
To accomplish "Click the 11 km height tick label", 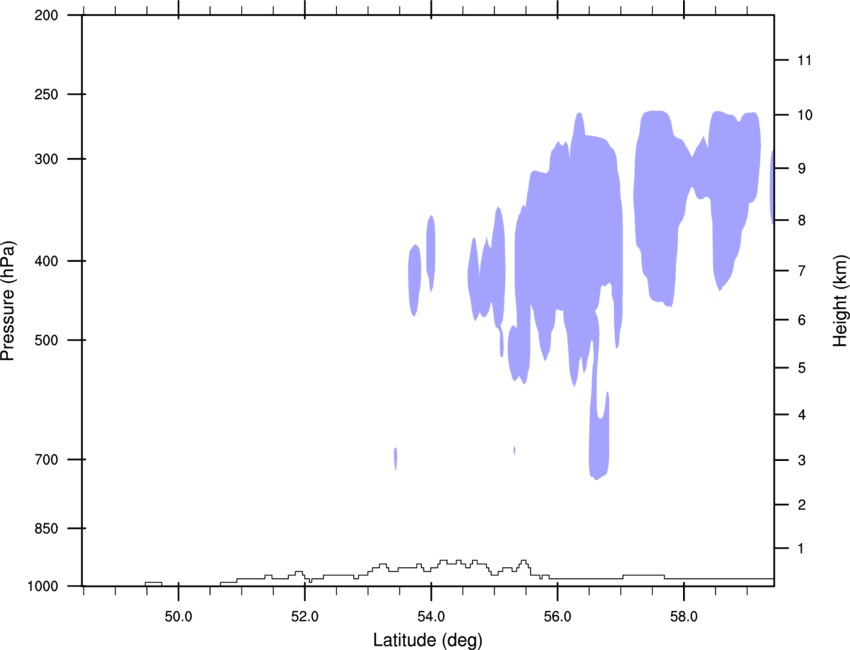I will click(805, 60).
